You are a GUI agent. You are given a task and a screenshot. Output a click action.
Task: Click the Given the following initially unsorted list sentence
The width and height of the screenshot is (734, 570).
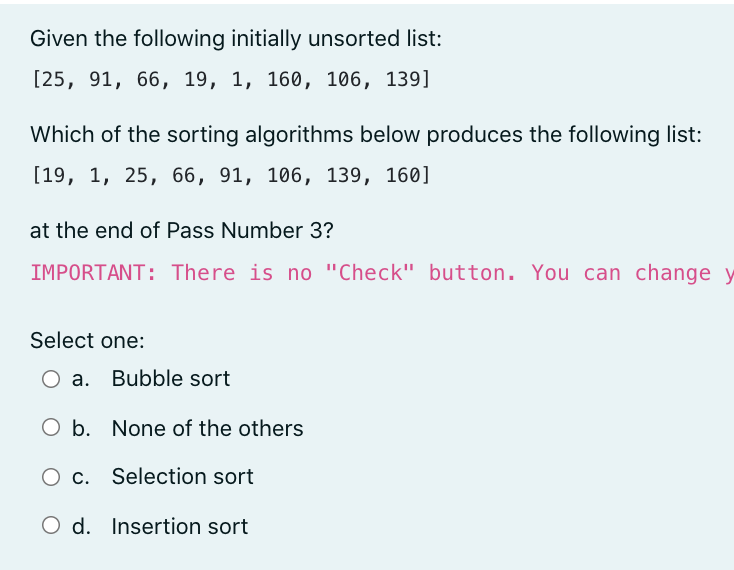click(x=236, y=38)
